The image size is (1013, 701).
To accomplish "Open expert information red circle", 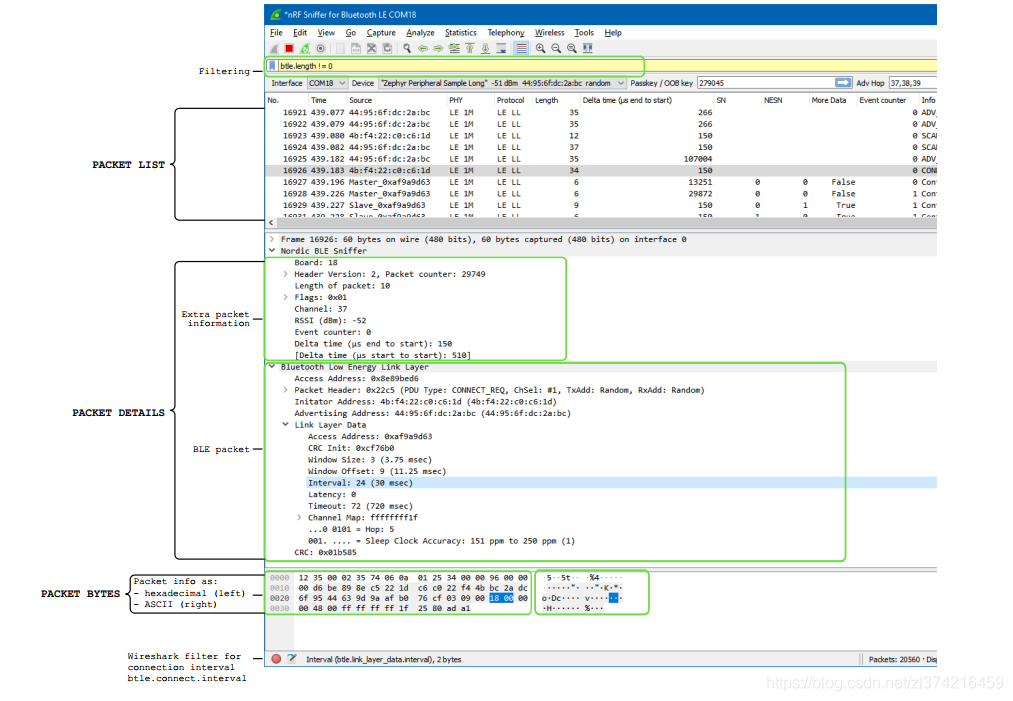I will [x=276, y=659].
